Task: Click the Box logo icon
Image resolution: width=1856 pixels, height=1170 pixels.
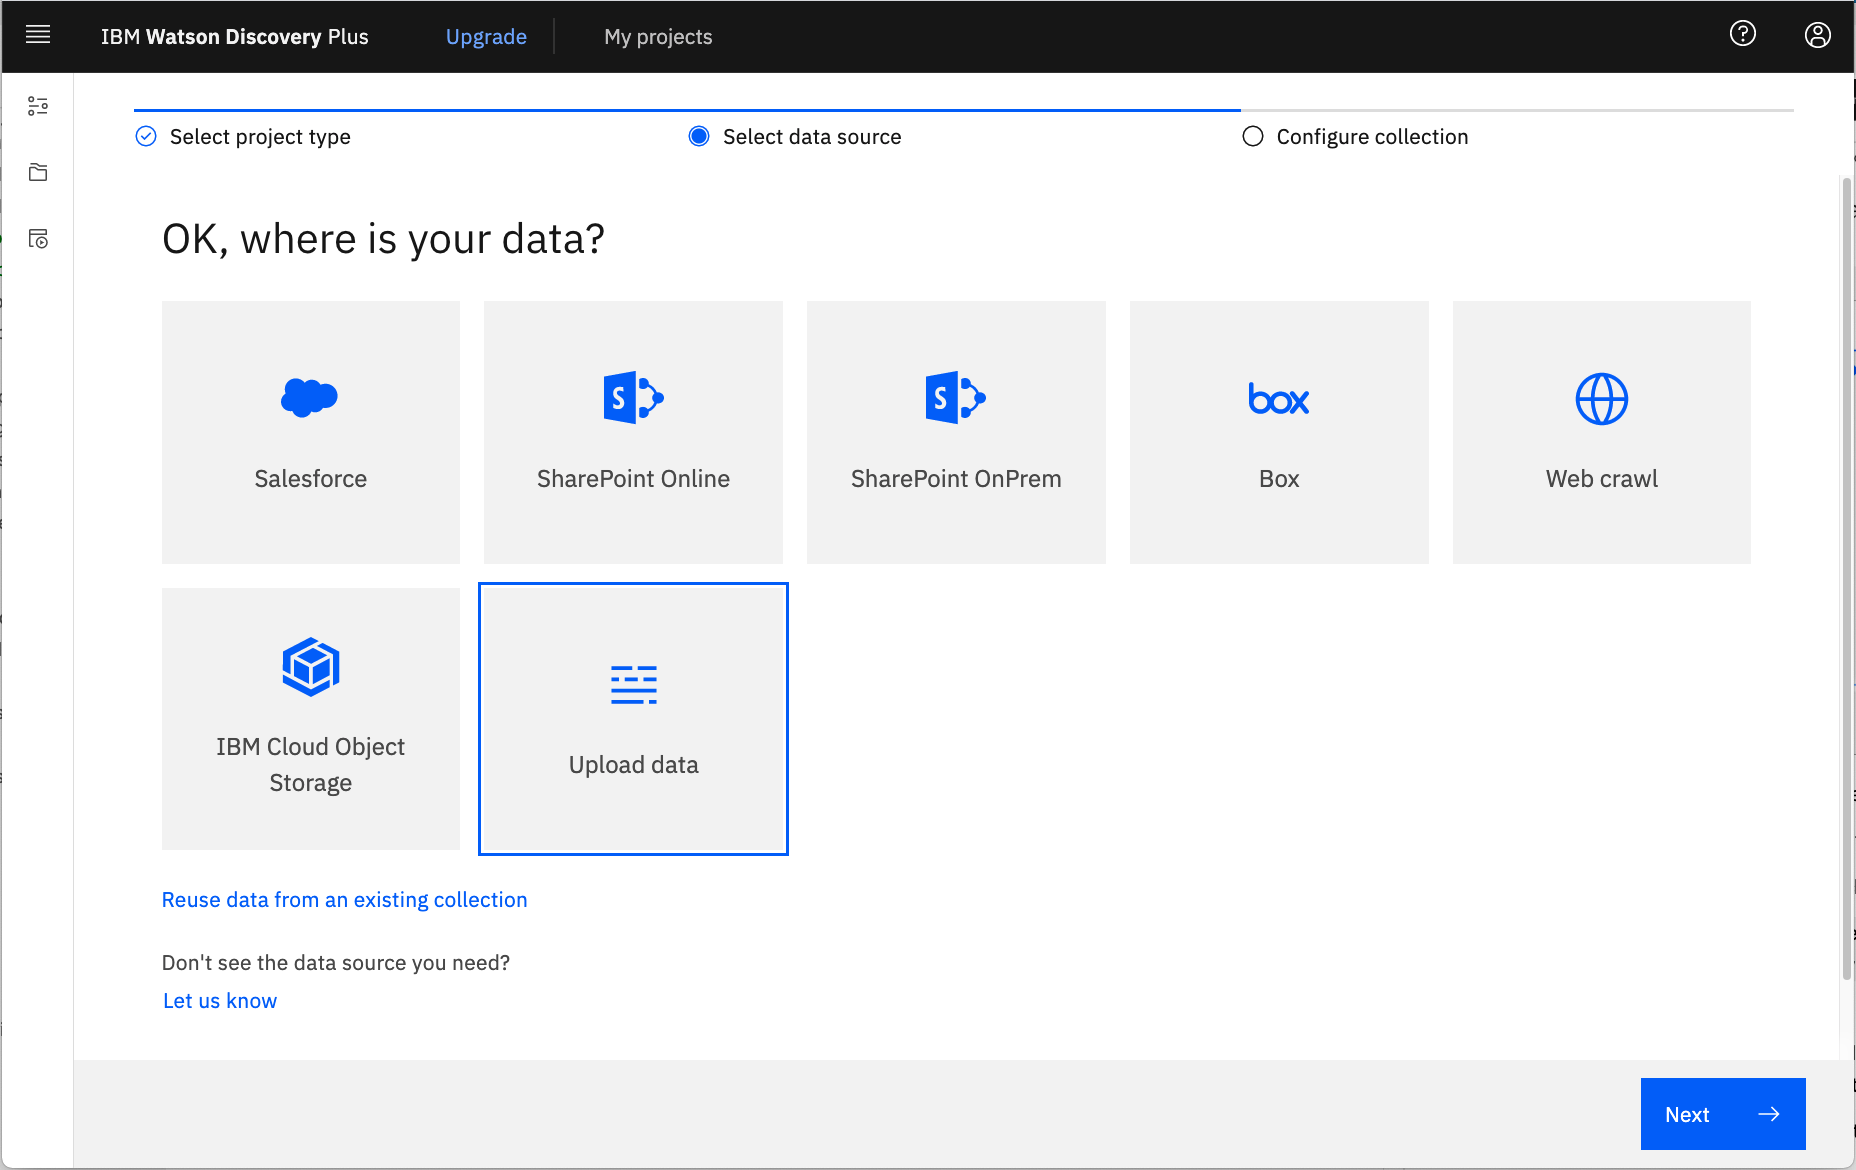Action: 1279,399
